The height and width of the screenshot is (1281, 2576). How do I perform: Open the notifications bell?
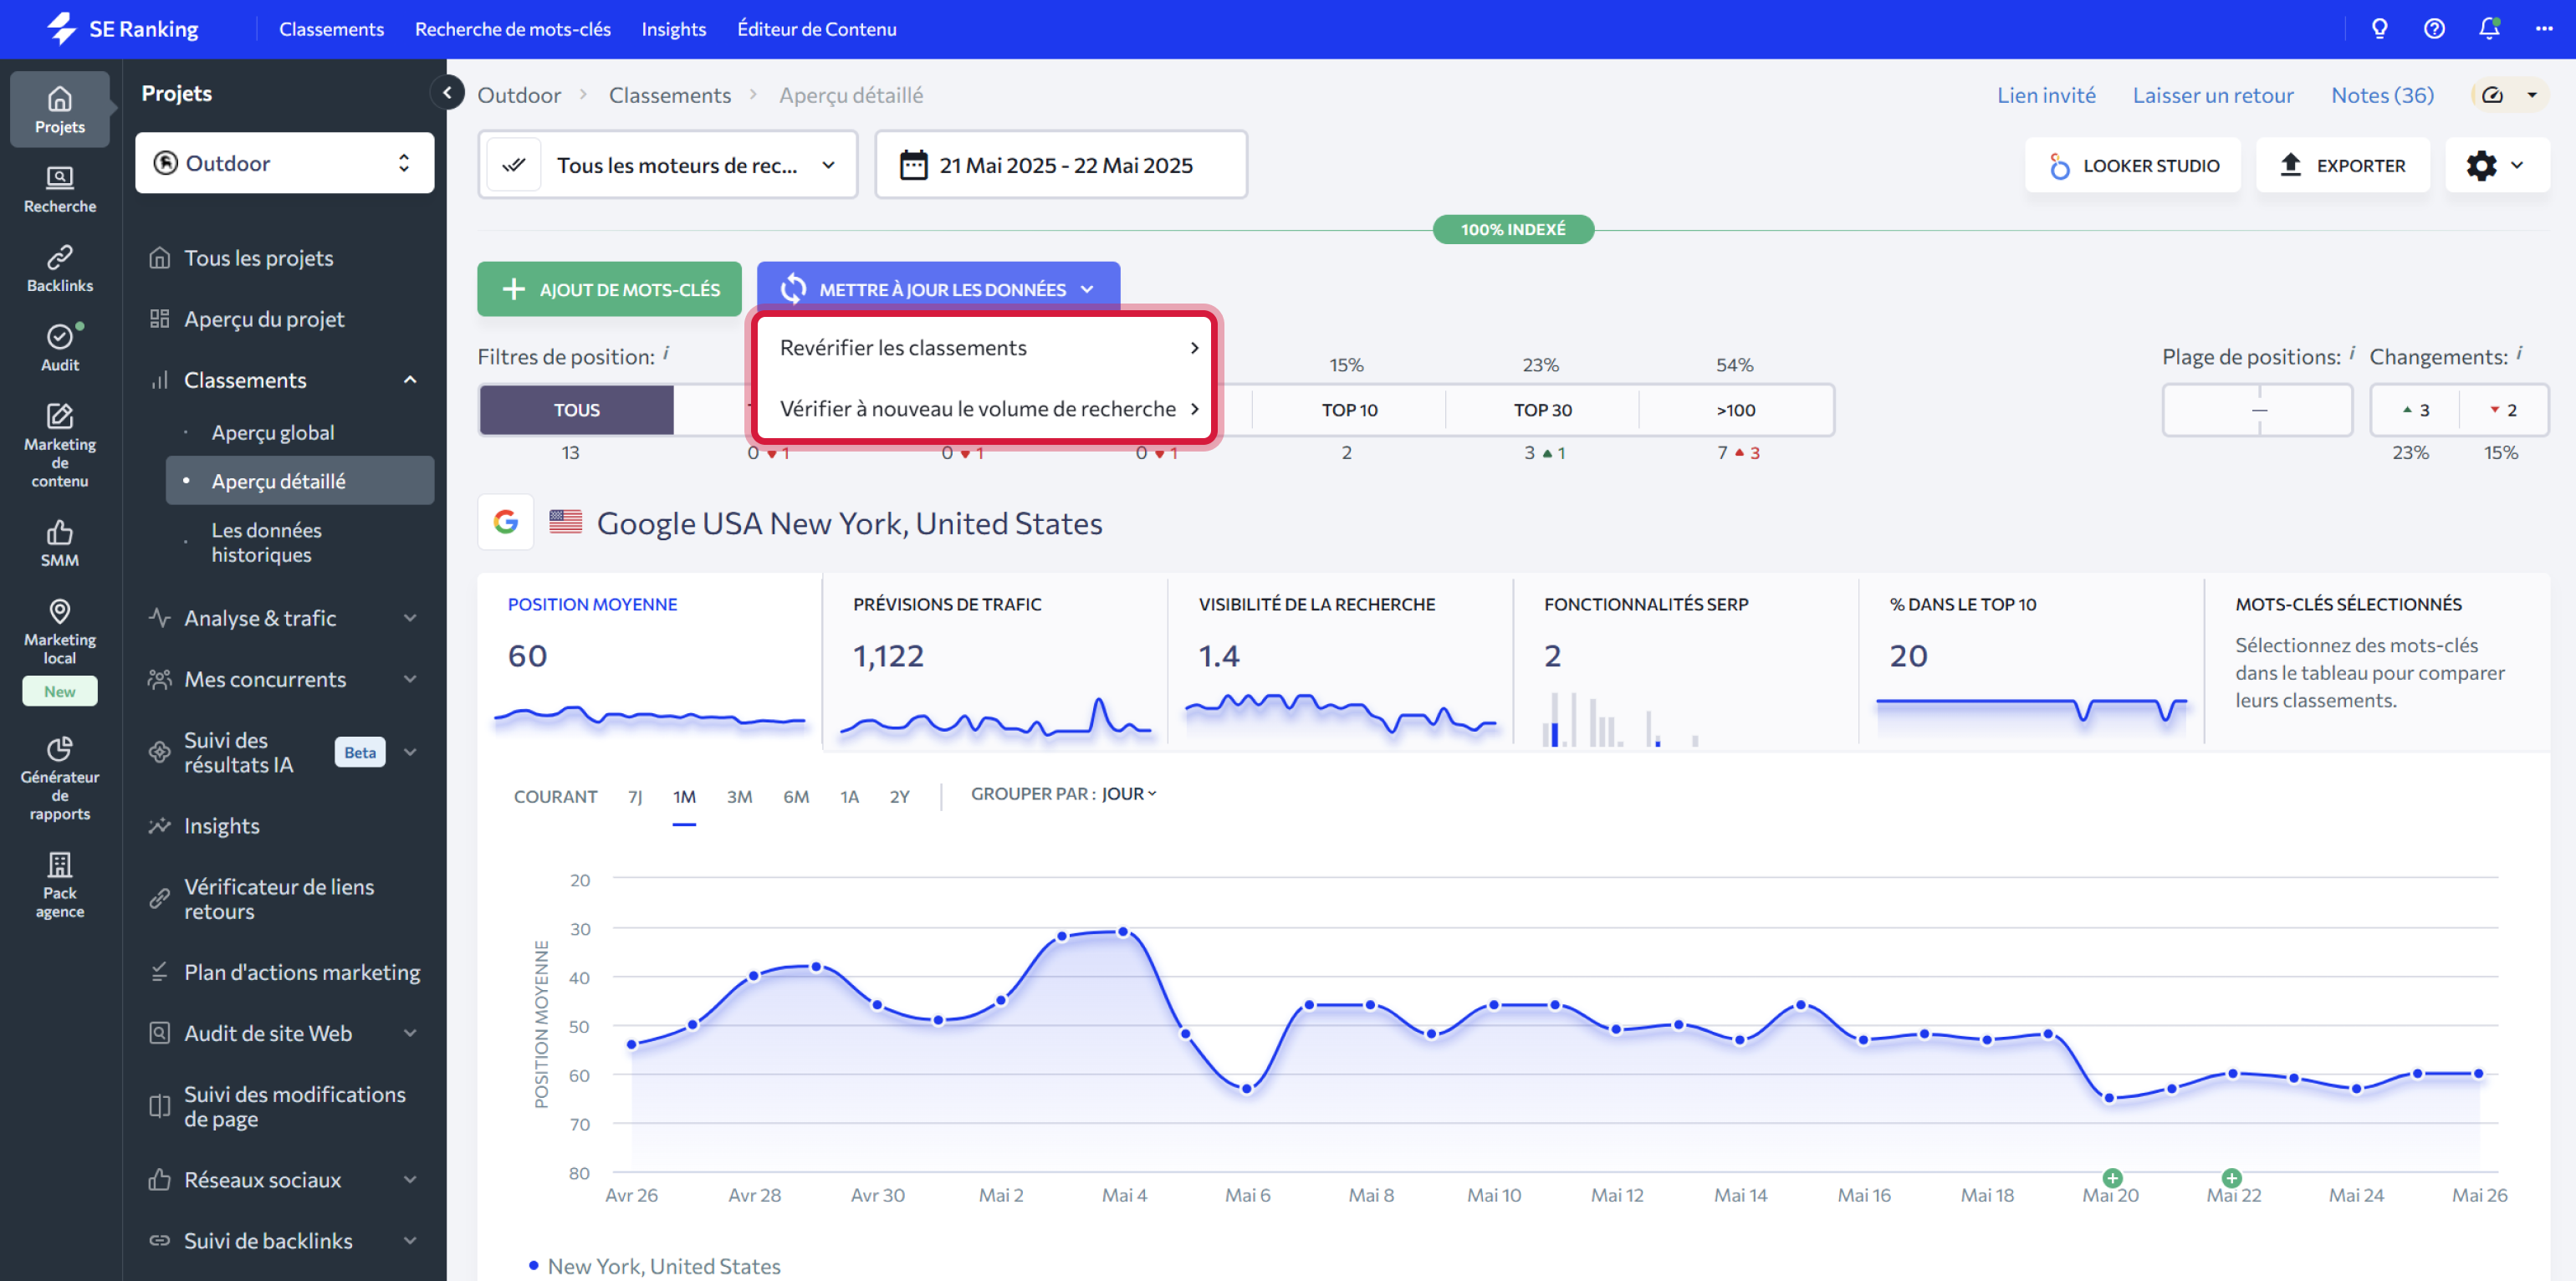pos(2489,29)
